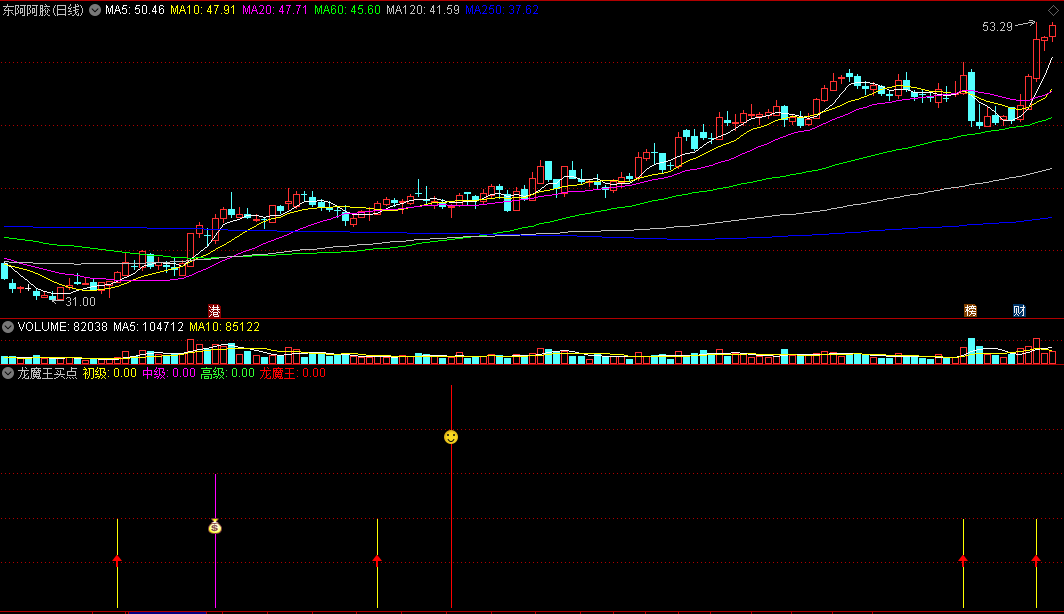
Task: Click the volume MA10: 85122 label
Action: (x=225, y=327)
